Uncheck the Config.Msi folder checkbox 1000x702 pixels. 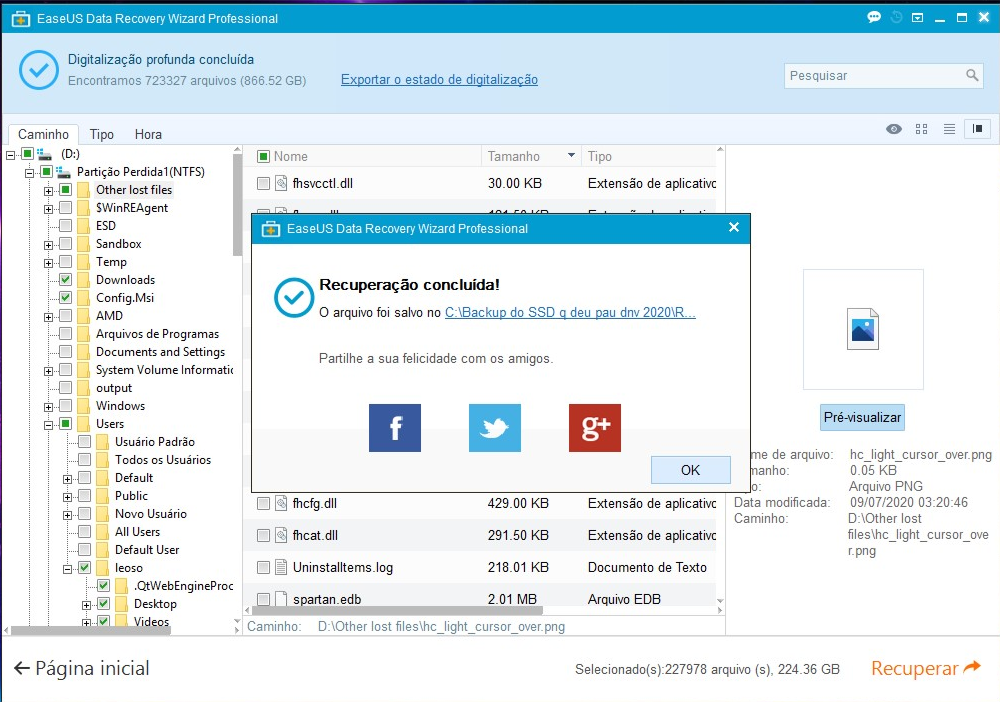tap(65, 297)
